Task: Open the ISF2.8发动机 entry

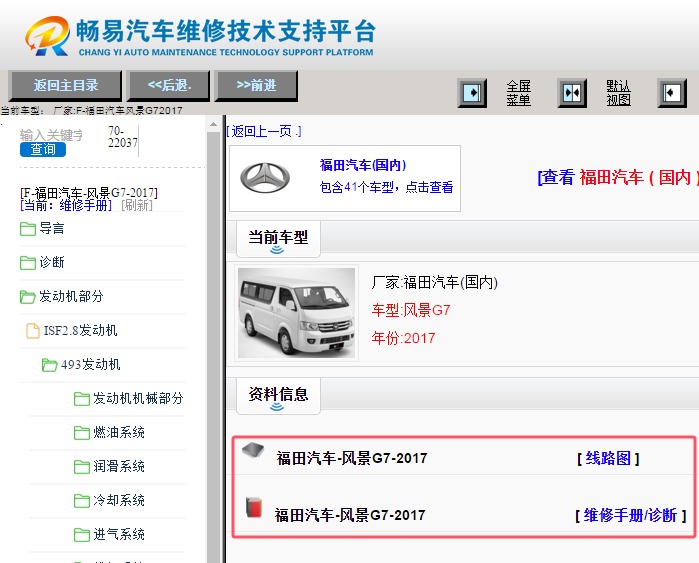Action: [80, 330]
